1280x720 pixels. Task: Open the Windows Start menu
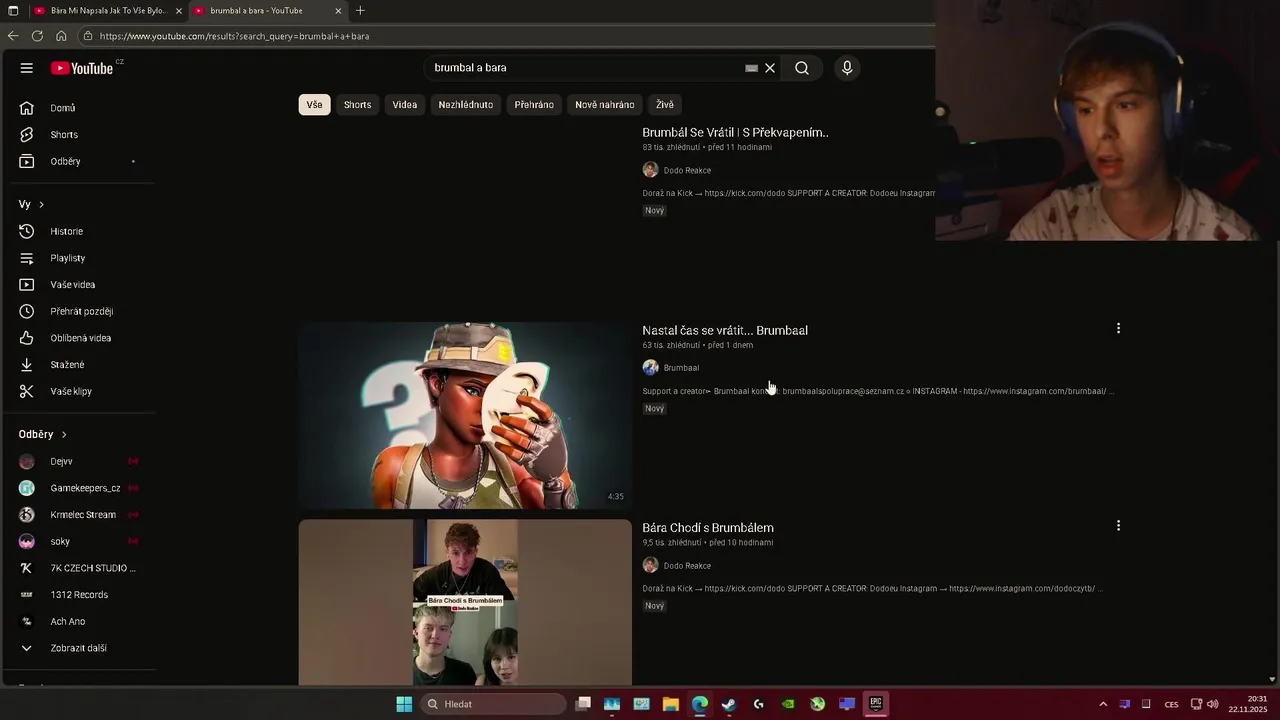[404, 704]
